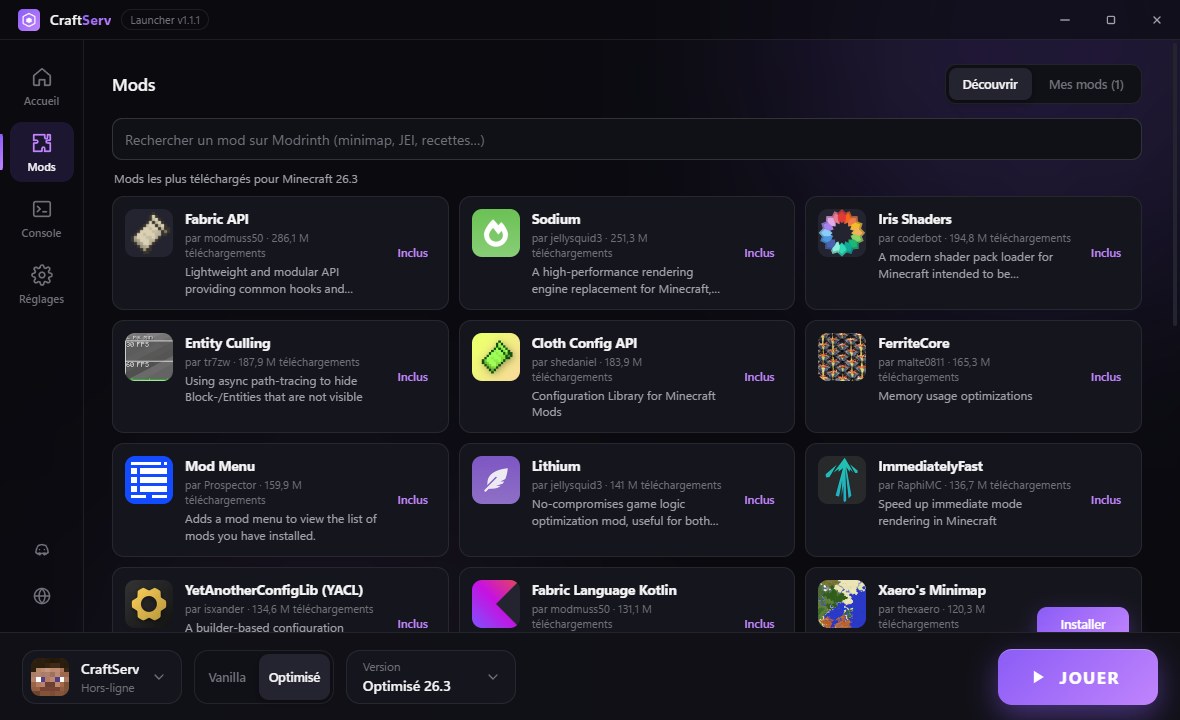Click the Hors-ligne status text

pyautogui.click(x=108, y=688)
